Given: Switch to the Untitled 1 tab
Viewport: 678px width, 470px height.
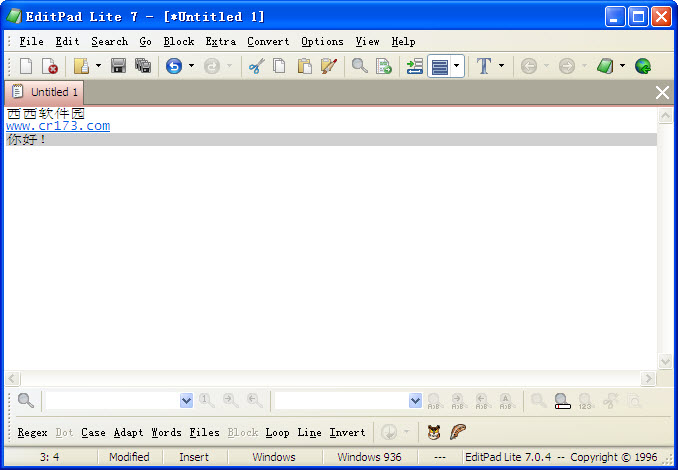Looking at the screenshot, I should pyautogui.click(x=44, y=92).
